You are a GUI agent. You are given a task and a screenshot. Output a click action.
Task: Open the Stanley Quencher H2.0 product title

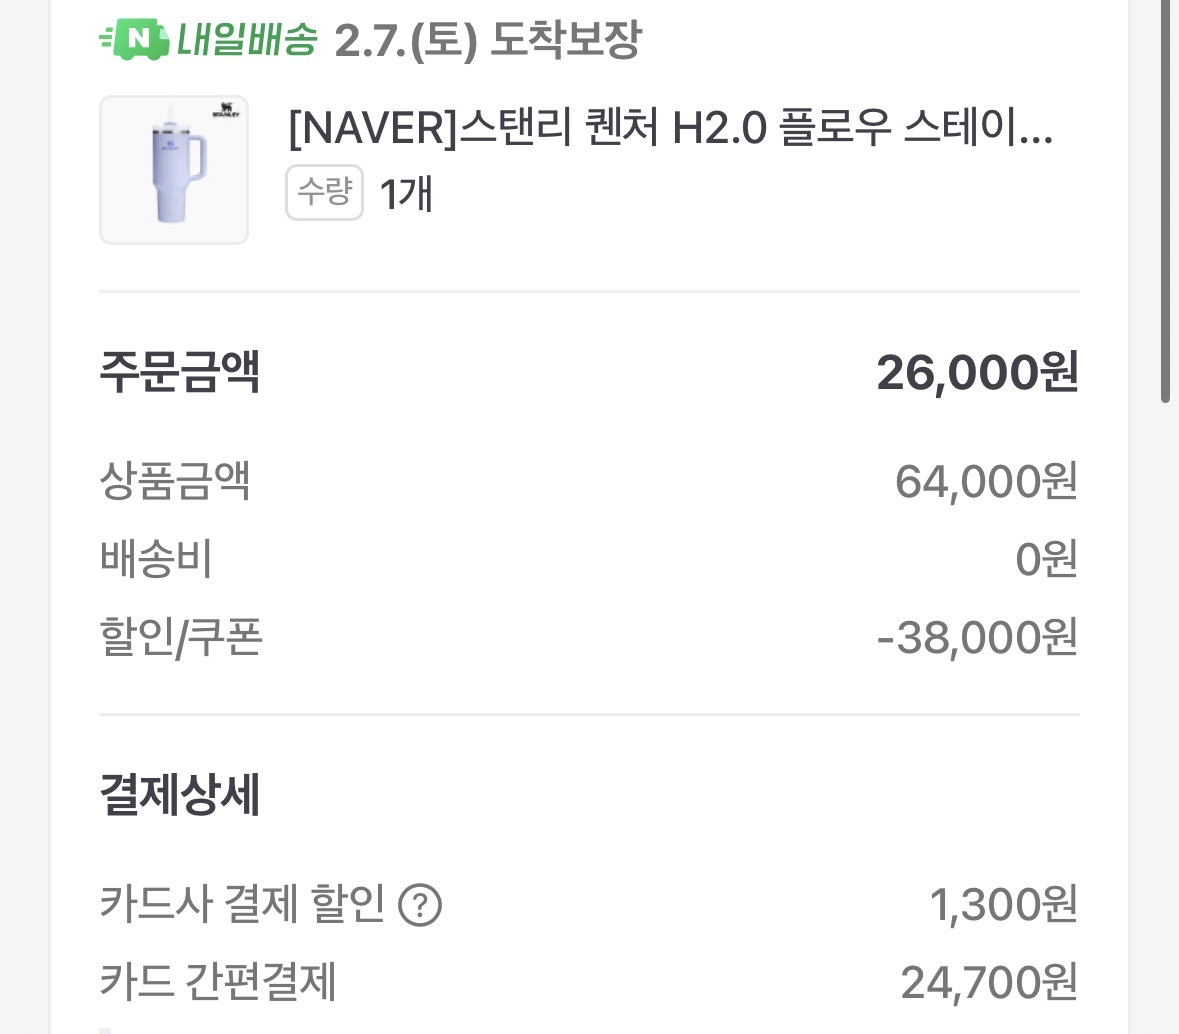click(x=670, y=129)
